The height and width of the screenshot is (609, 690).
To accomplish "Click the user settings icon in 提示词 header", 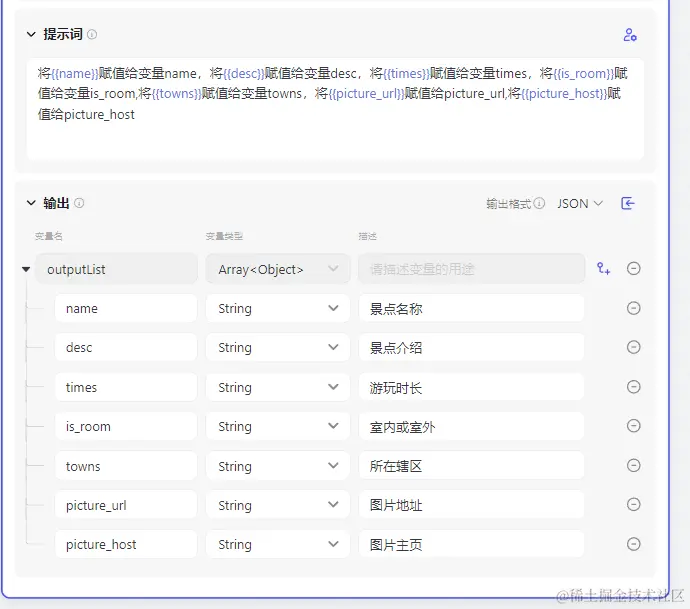I will [x=630, y=34].
